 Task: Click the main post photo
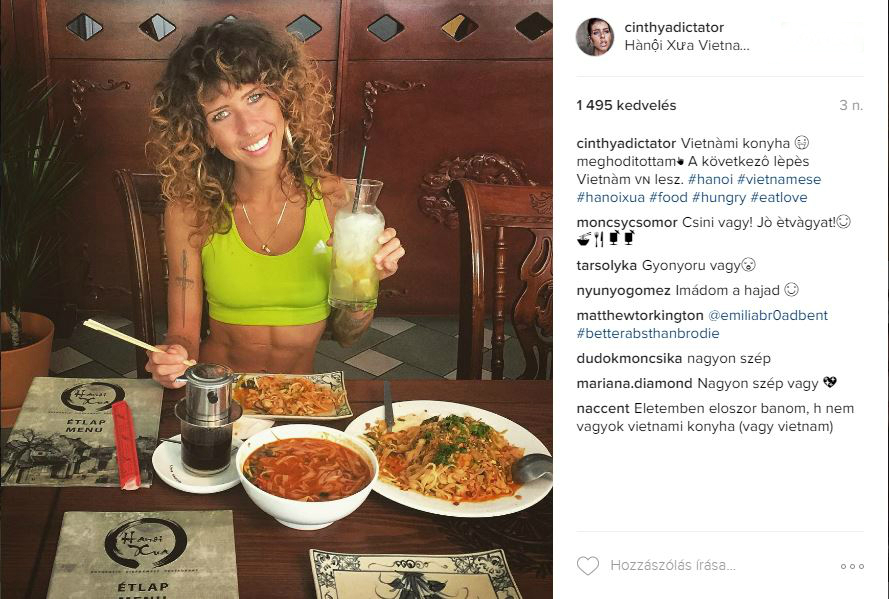point(276,299)
